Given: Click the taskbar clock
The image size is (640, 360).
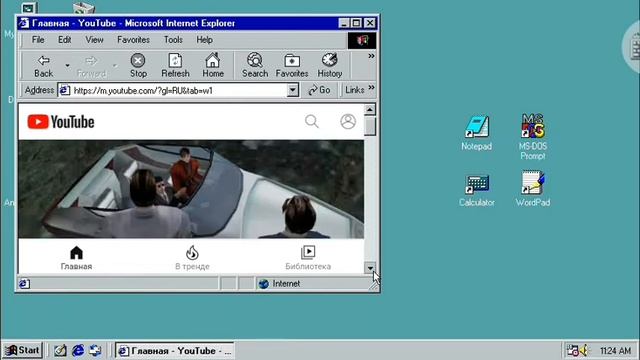Looking at the screenshot, I should click(x=615, y=351).
